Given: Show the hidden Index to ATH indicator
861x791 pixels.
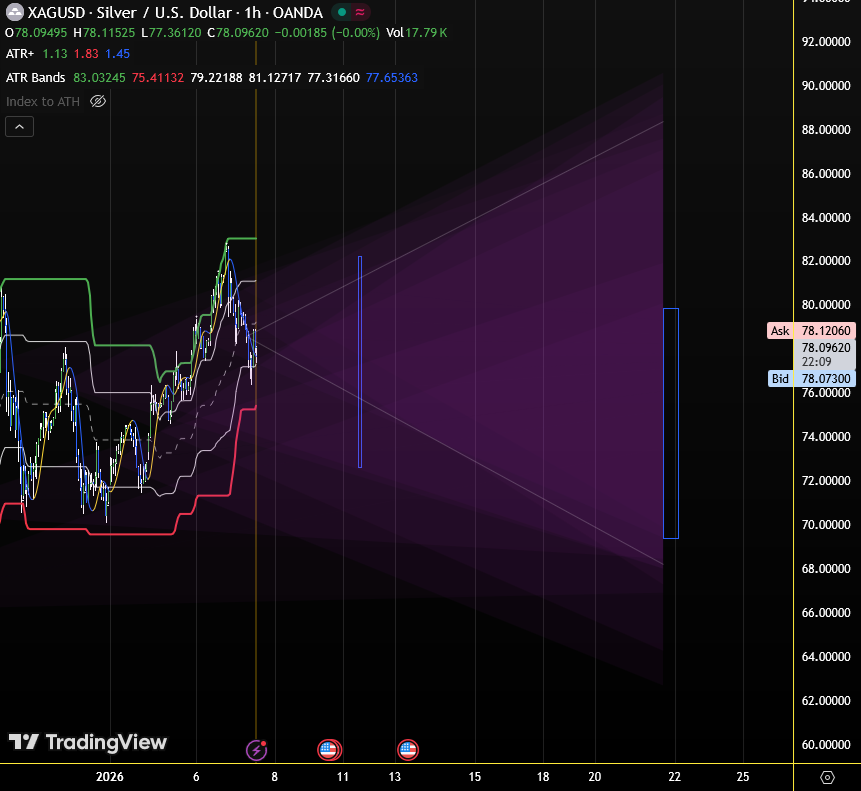Looking at the screenshot, I should [x=98, y=102].
